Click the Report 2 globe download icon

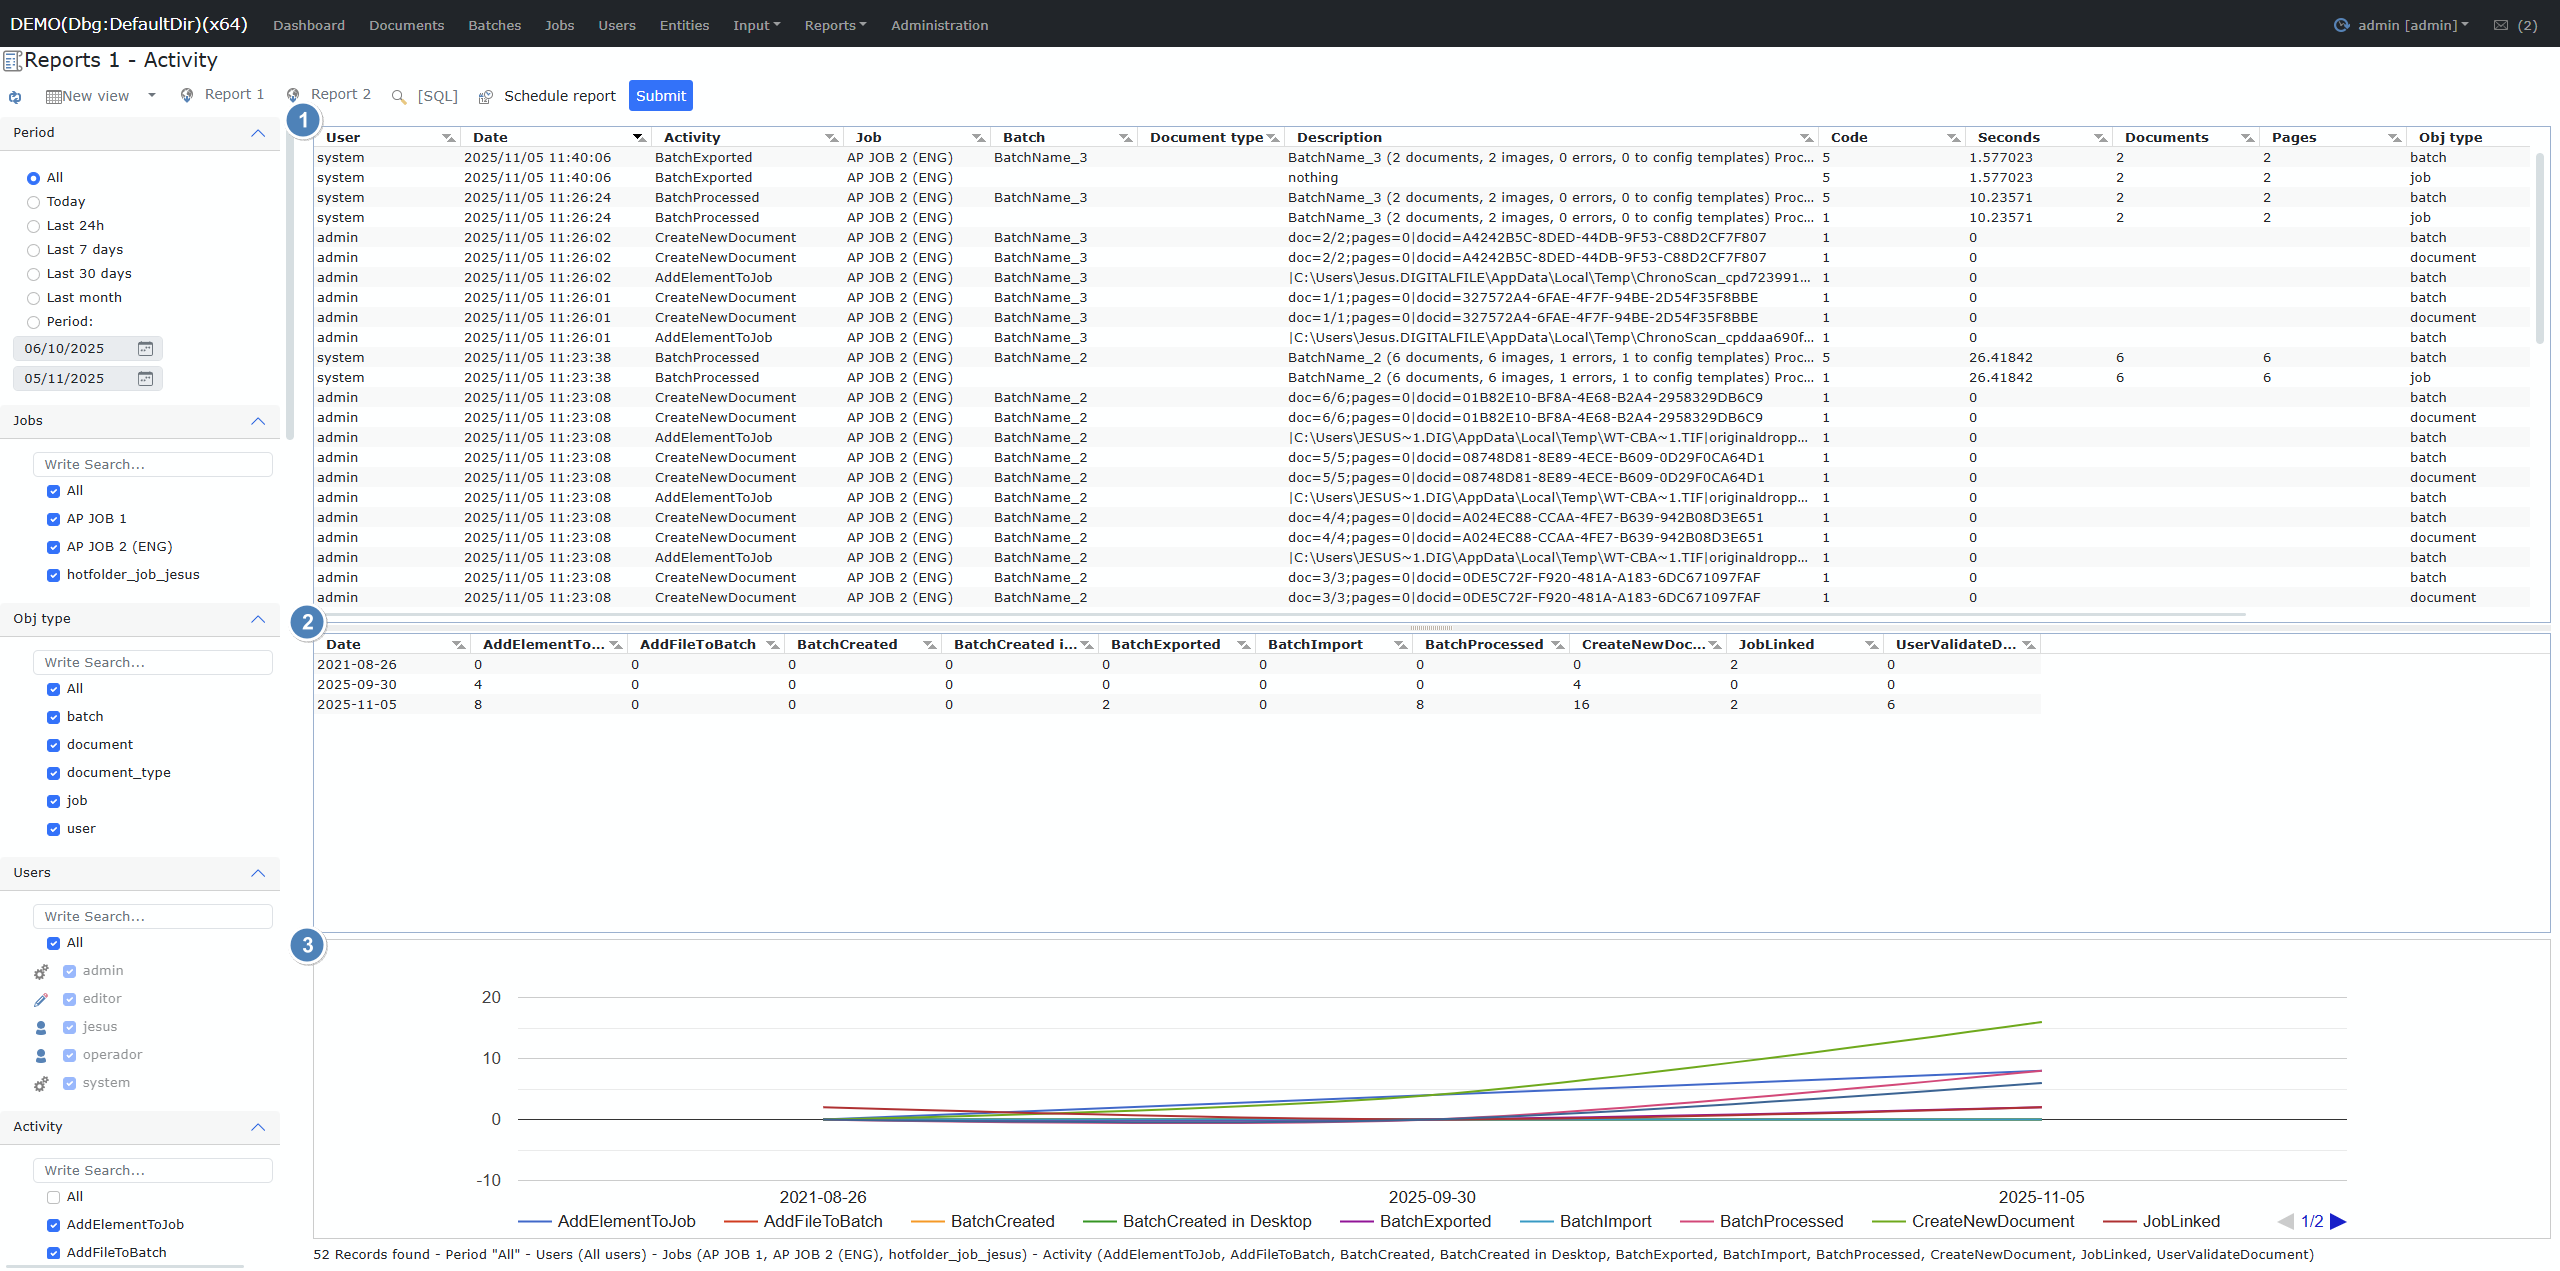pyautogui.click(x=293, y=95)
